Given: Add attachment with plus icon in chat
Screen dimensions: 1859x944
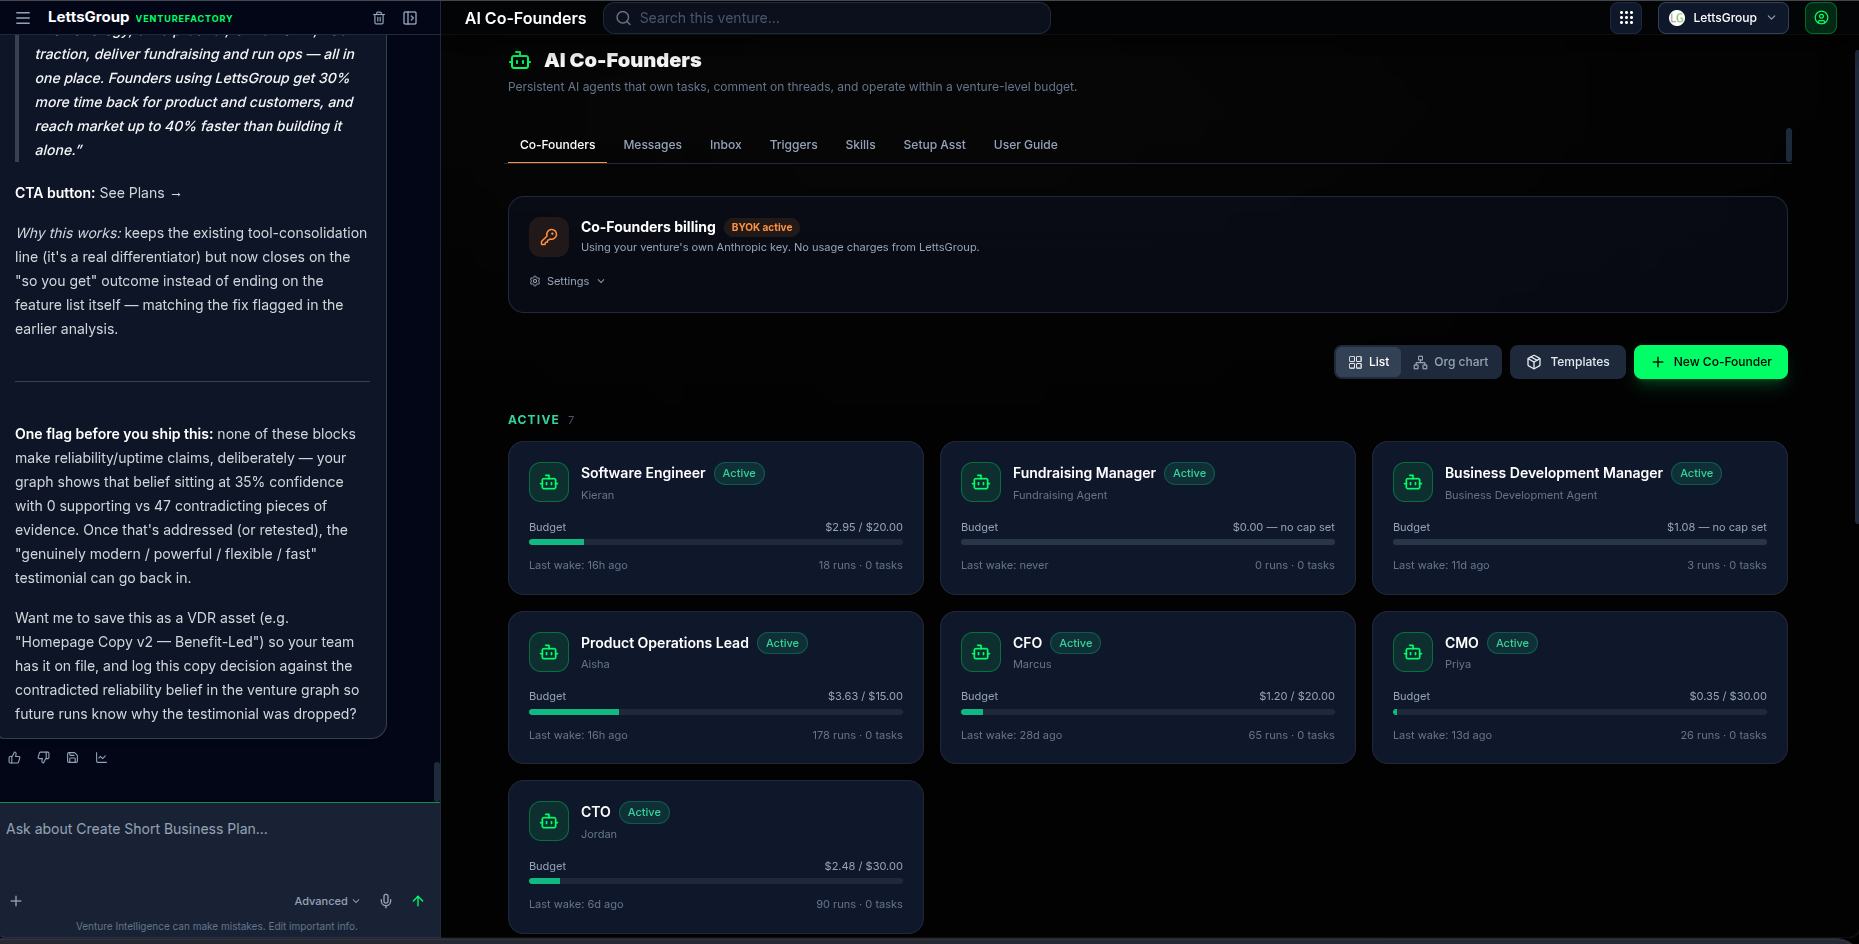Looking at the screenshot, I should (16, 901).
